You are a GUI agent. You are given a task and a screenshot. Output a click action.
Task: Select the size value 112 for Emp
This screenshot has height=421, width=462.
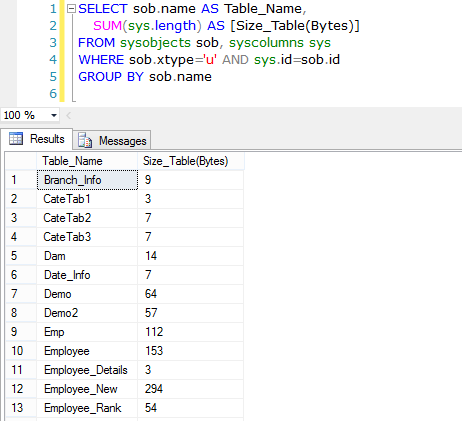(x=191, y=332)
